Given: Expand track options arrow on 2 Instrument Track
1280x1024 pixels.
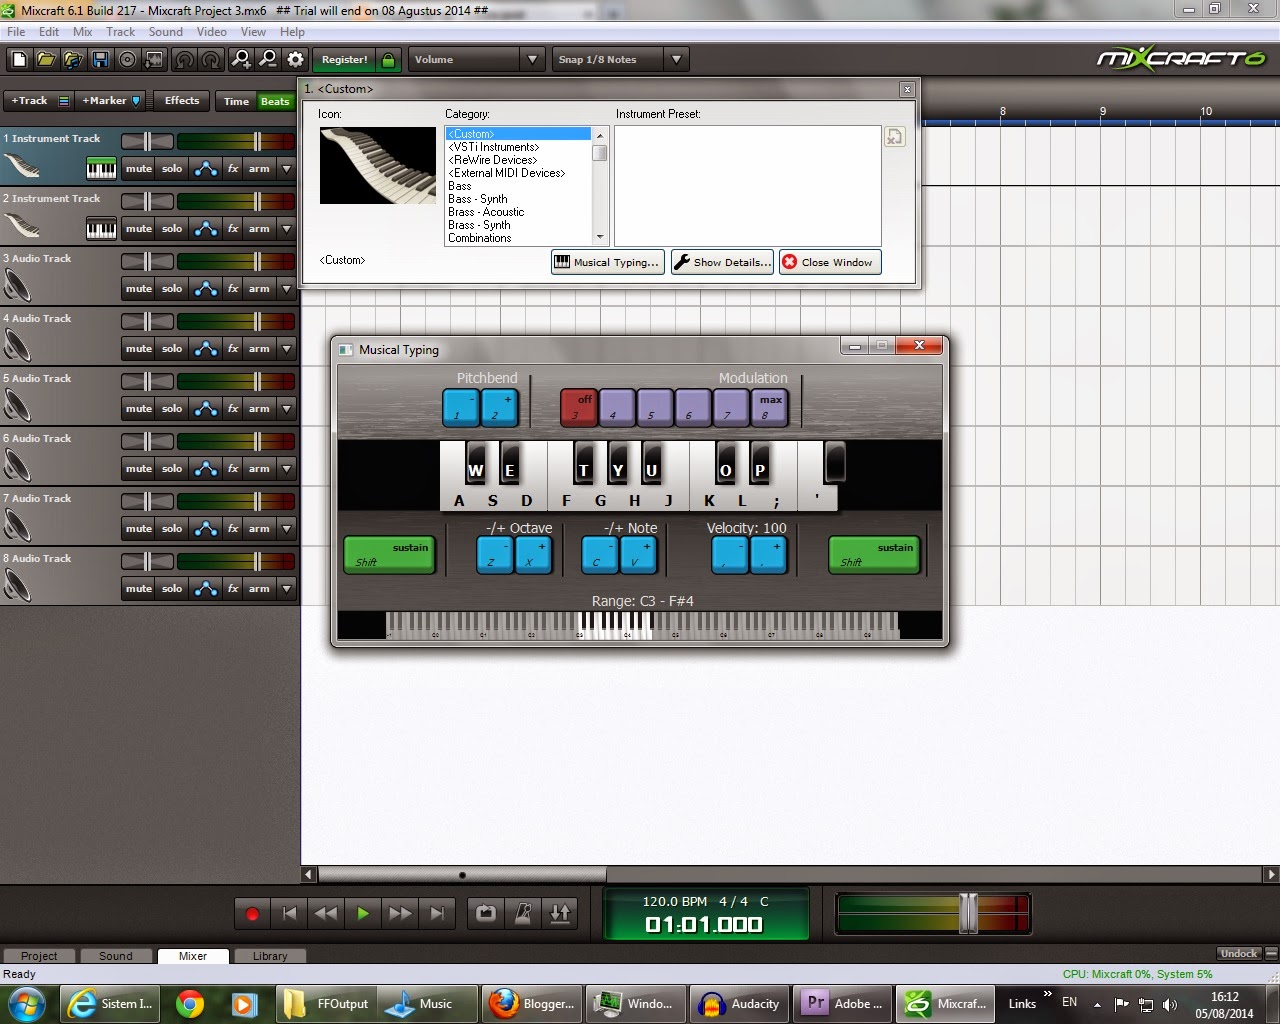Looking at the screenshot, I should click(286, 229).
